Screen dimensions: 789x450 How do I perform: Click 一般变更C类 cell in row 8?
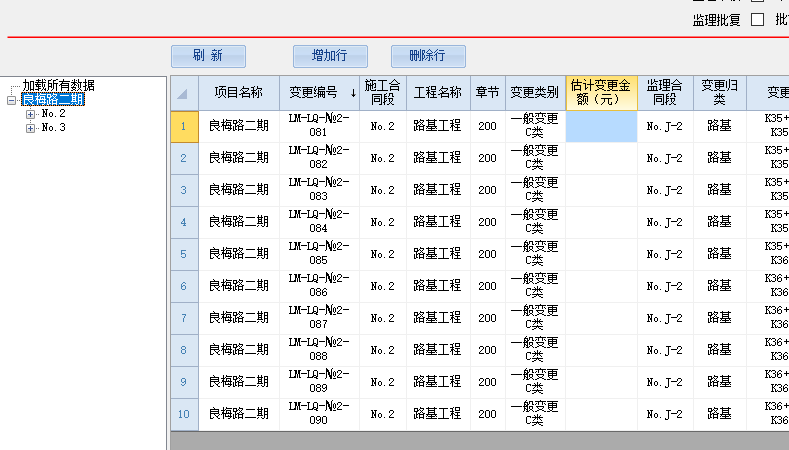click(x=535, y=350)
